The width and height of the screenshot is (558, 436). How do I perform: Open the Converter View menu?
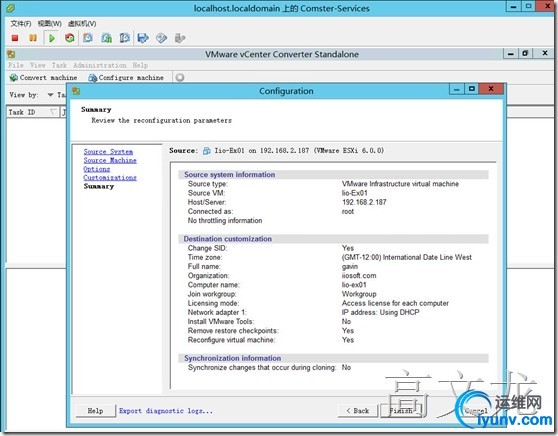click(x=38, y=65)
